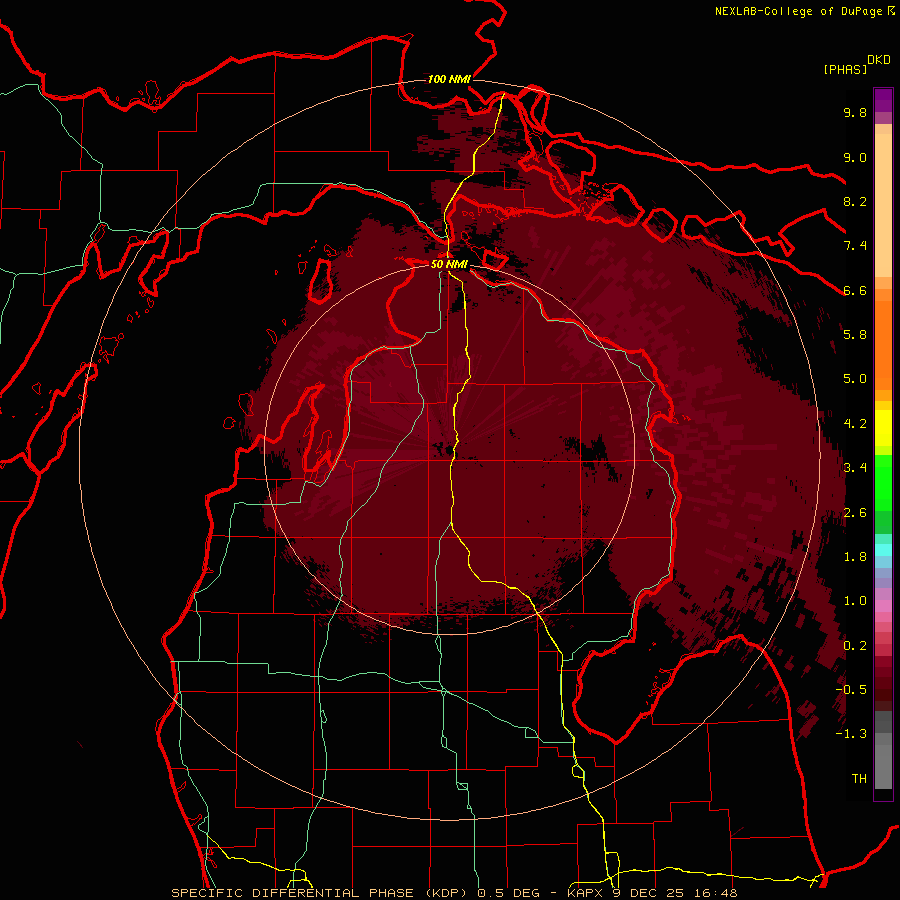
Task: Click the 6.6 legend value
Action: pos(855,290)
